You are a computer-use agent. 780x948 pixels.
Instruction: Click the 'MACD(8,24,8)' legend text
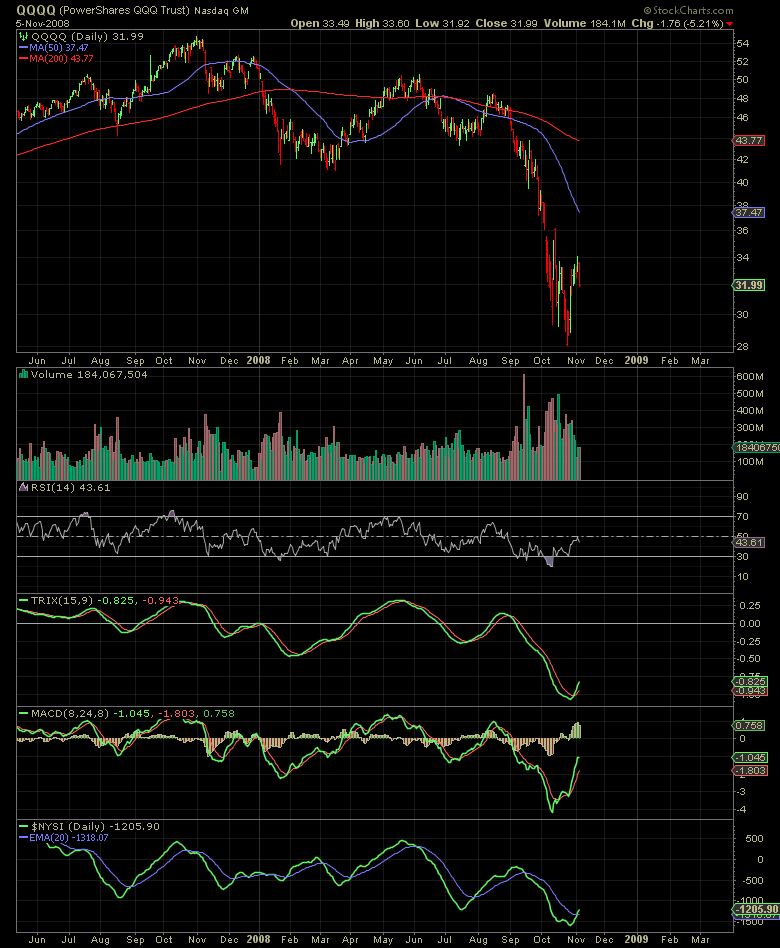coord(70,713)
